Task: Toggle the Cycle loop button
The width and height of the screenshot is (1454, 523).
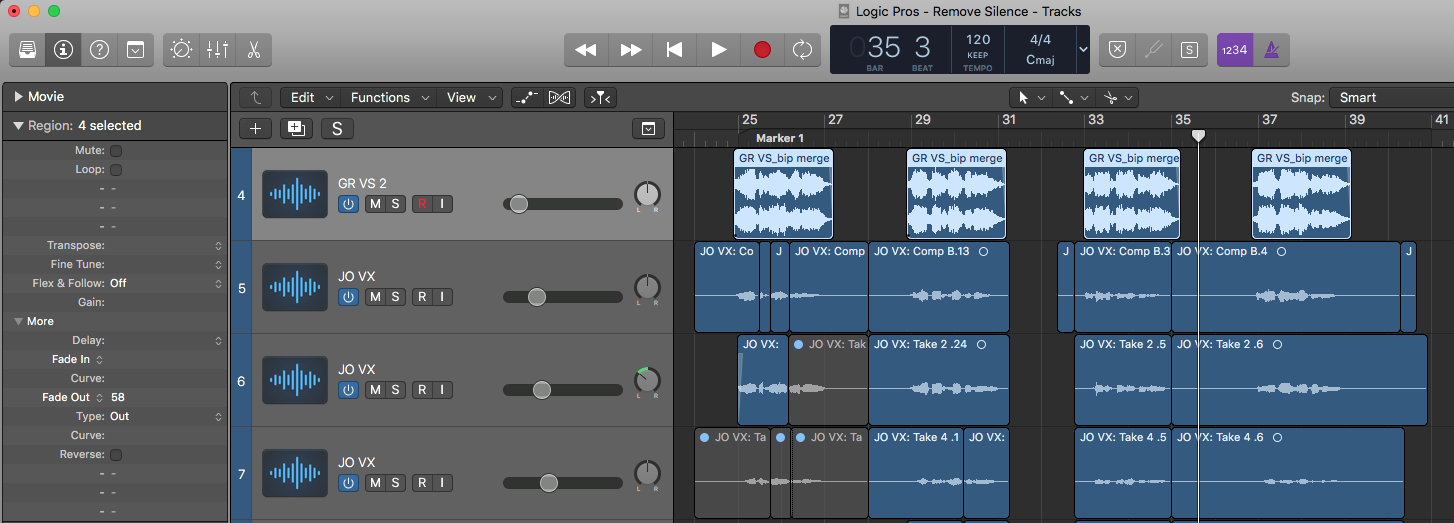Action: [801, 49]
